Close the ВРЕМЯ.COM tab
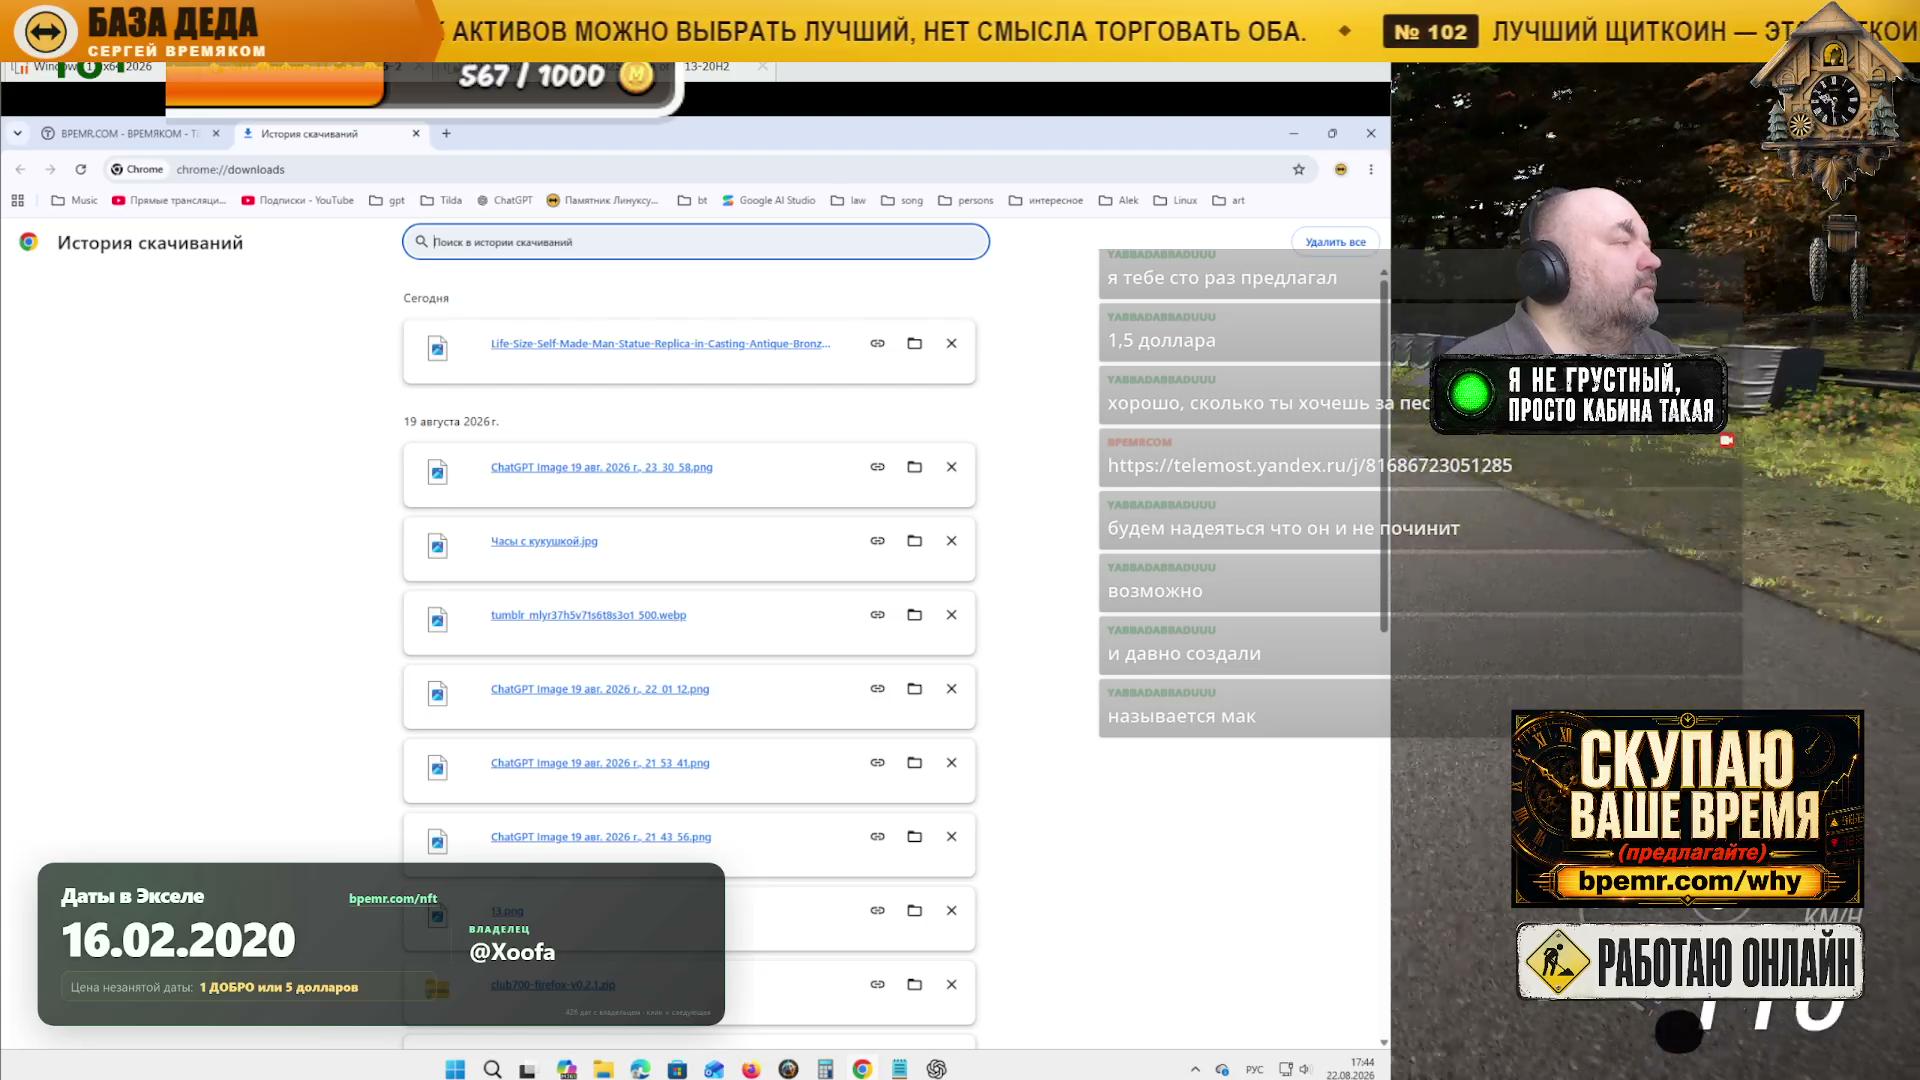1920x1080 pixels. tap(216, 133)
